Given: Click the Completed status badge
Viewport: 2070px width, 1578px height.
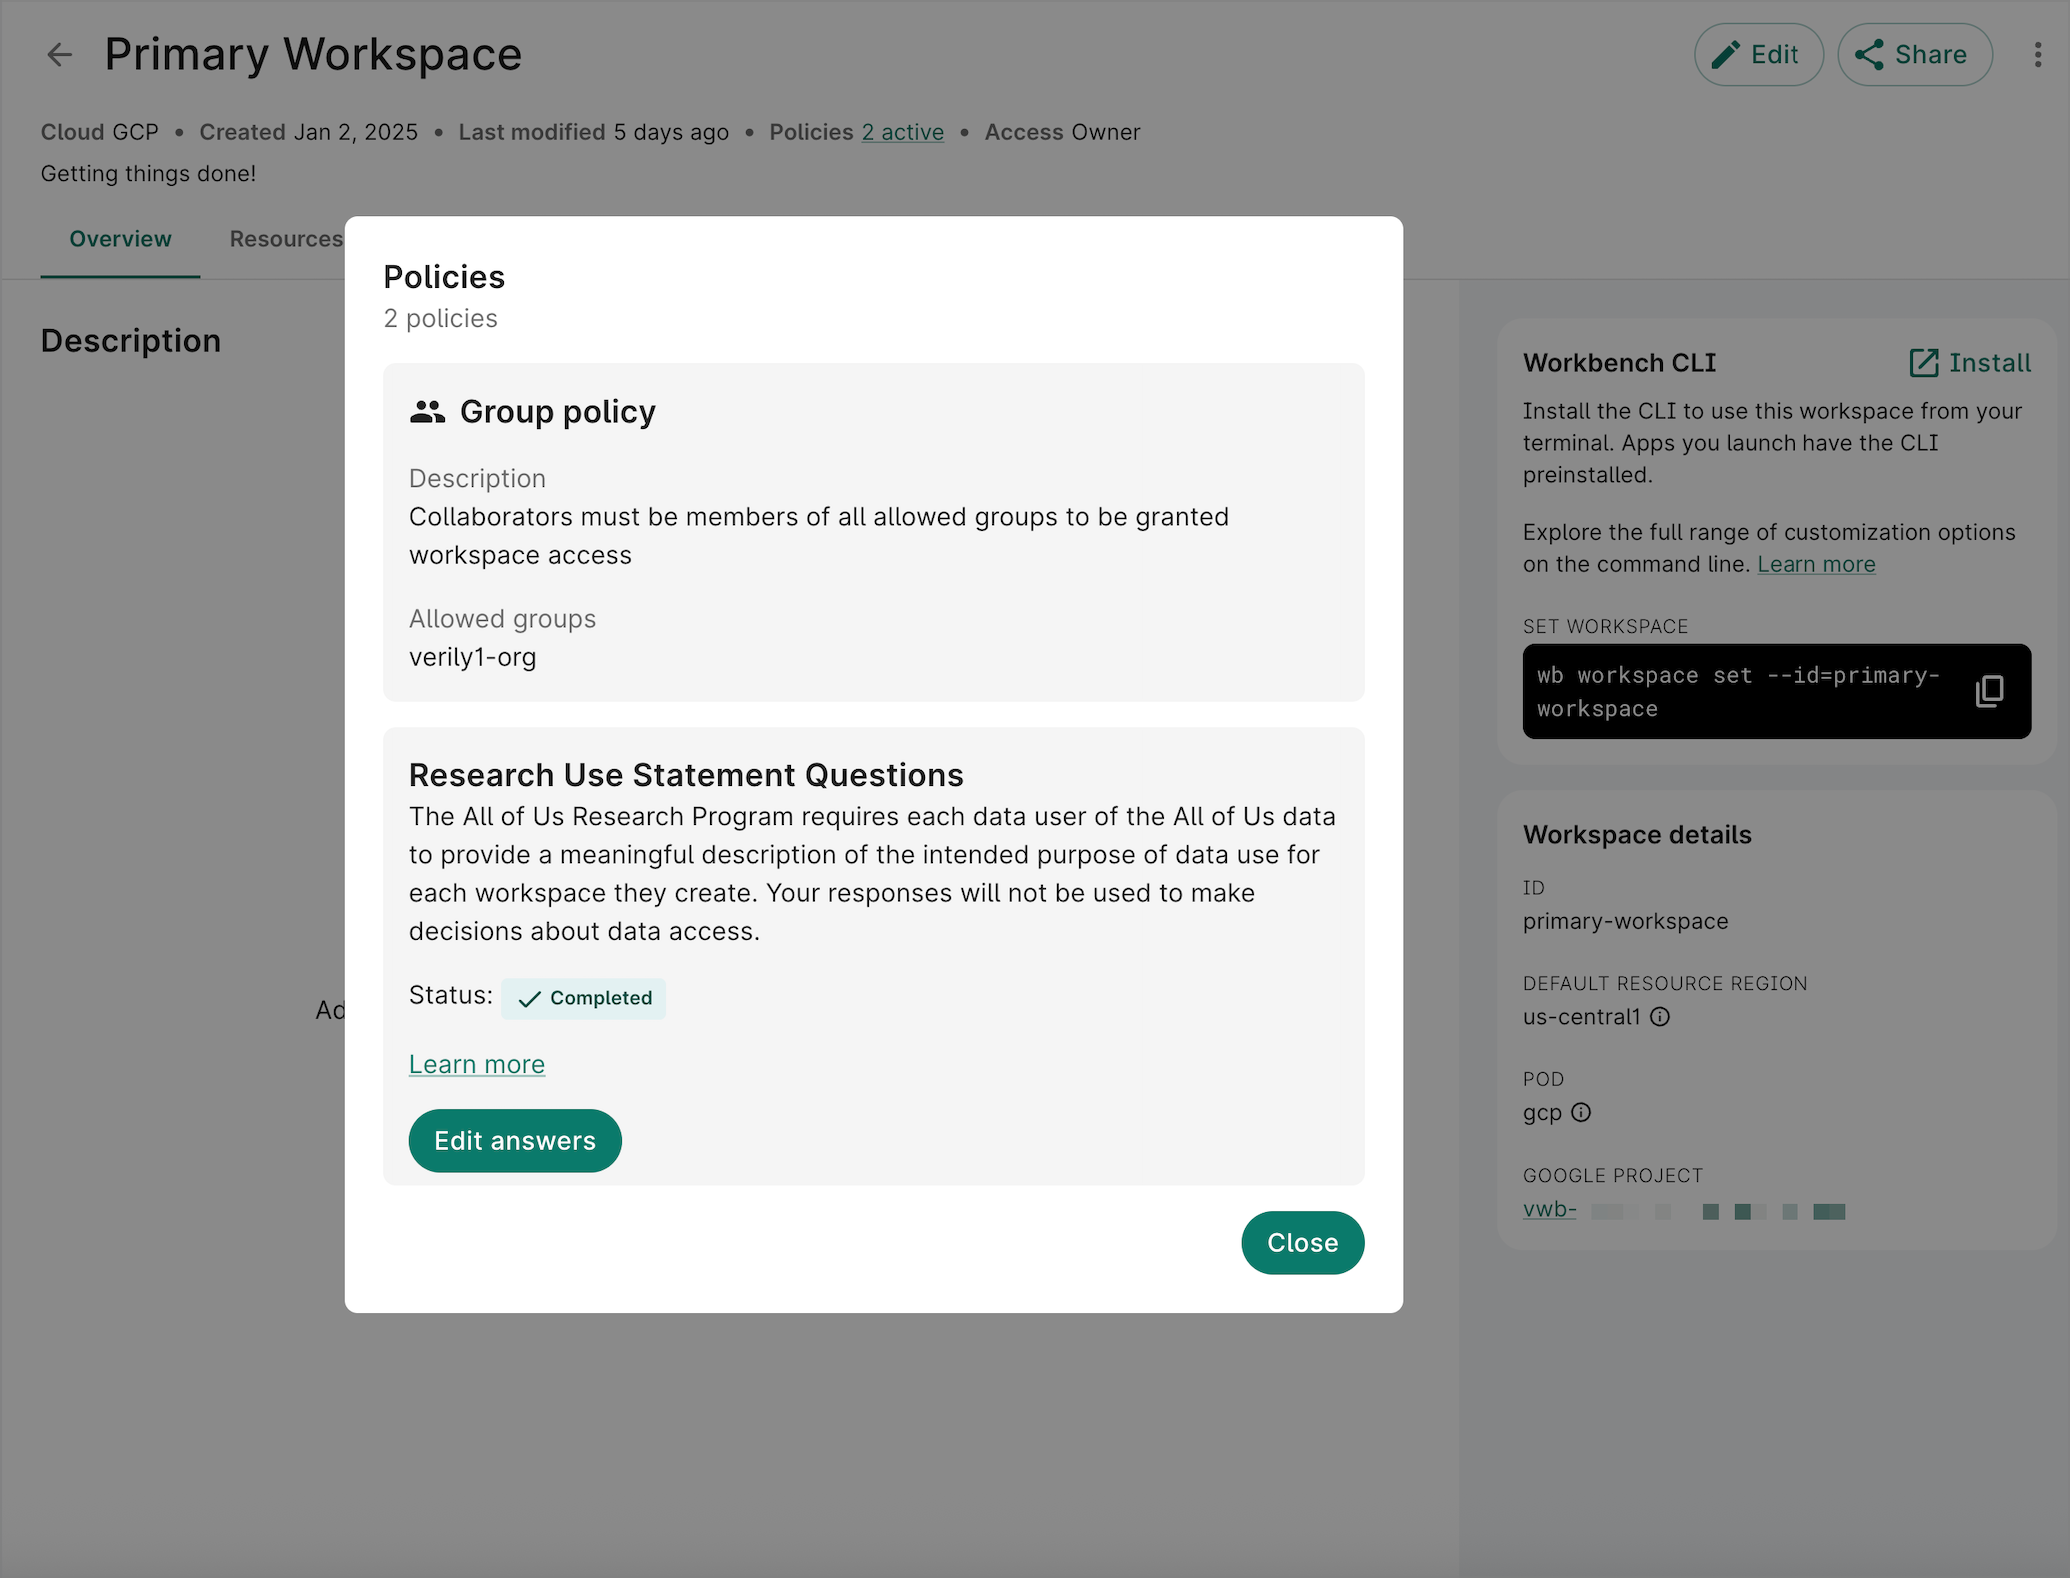Looking at the screenshot, I should point(583,998).
